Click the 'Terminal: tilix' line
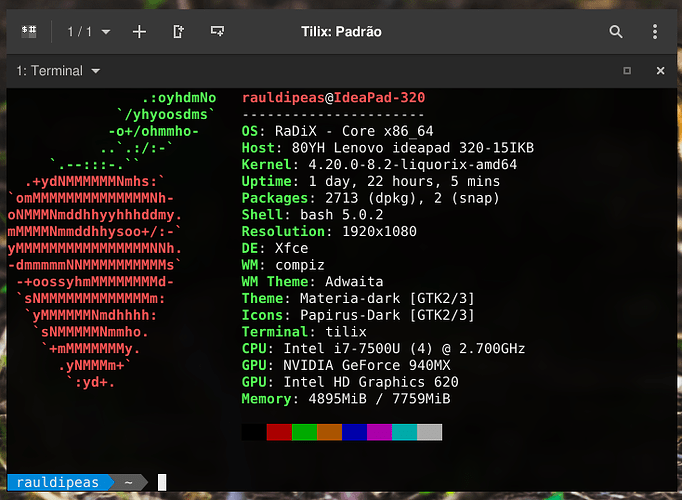682x500 pixels. [x=304, y=332]
